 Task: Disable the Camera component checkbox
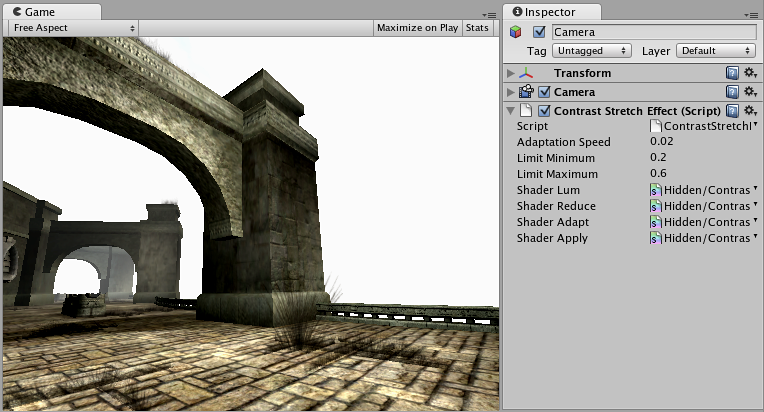[544, 92]
